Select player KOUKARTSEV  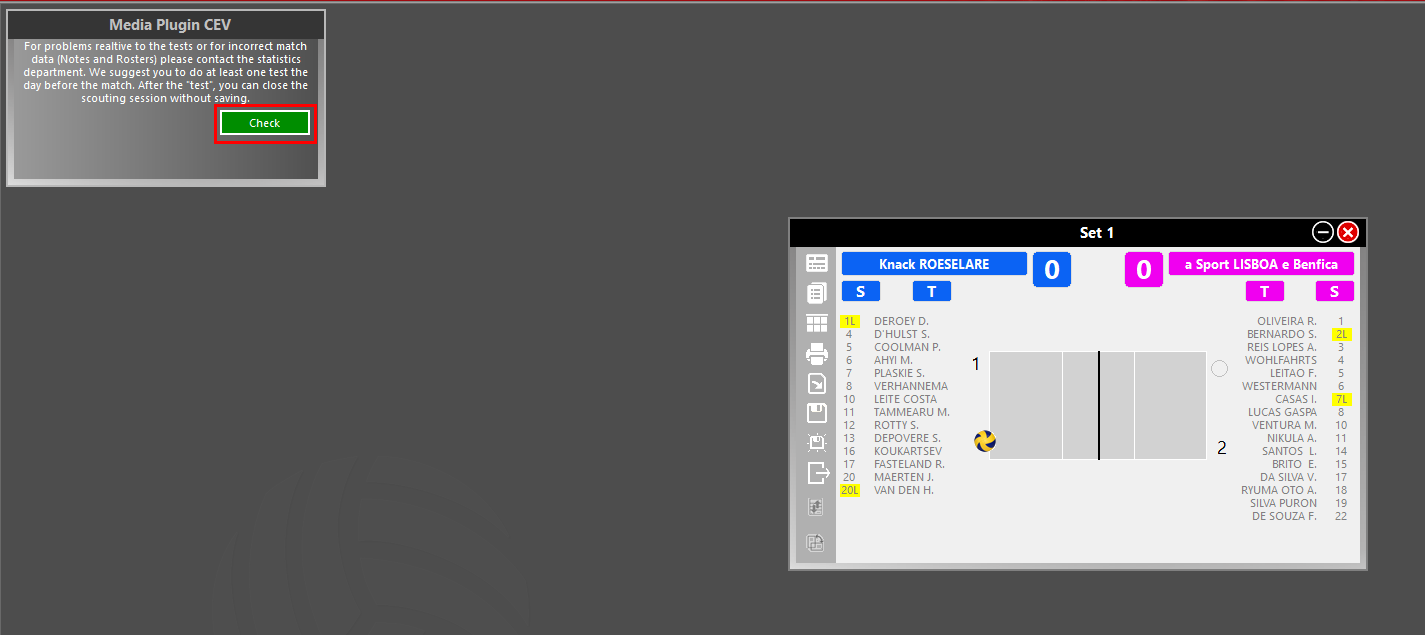click(908, 451)
